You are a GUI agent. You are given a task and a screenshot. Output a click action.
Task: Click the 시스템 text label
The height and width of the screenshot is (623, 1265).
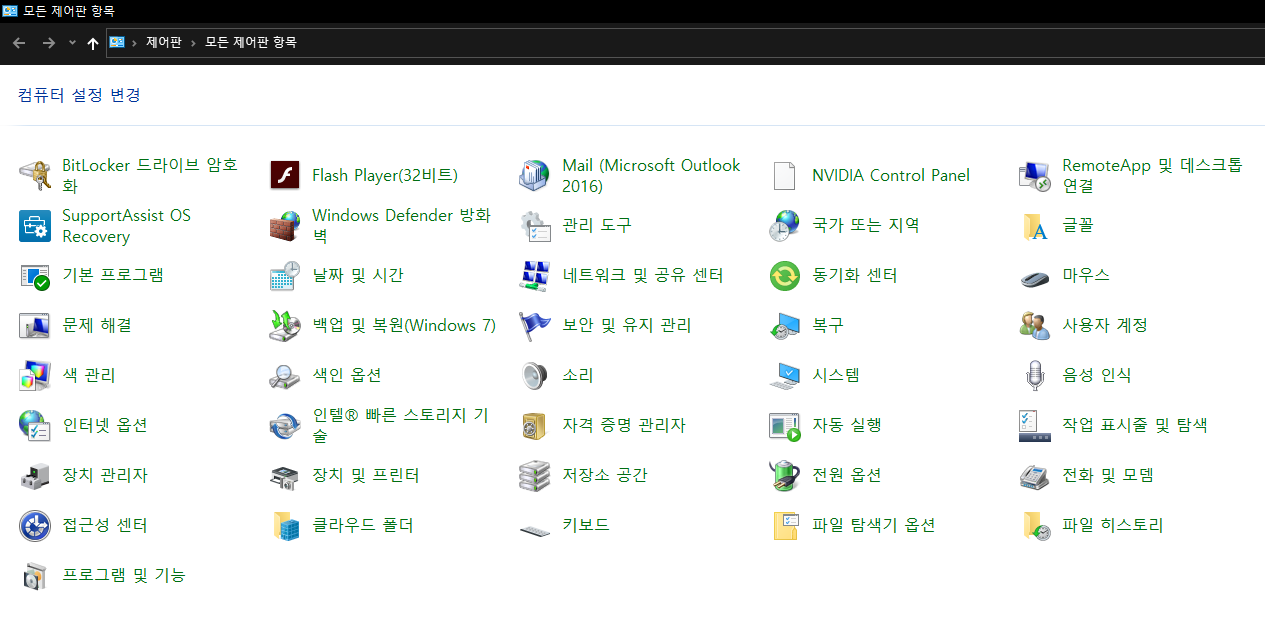836,376
